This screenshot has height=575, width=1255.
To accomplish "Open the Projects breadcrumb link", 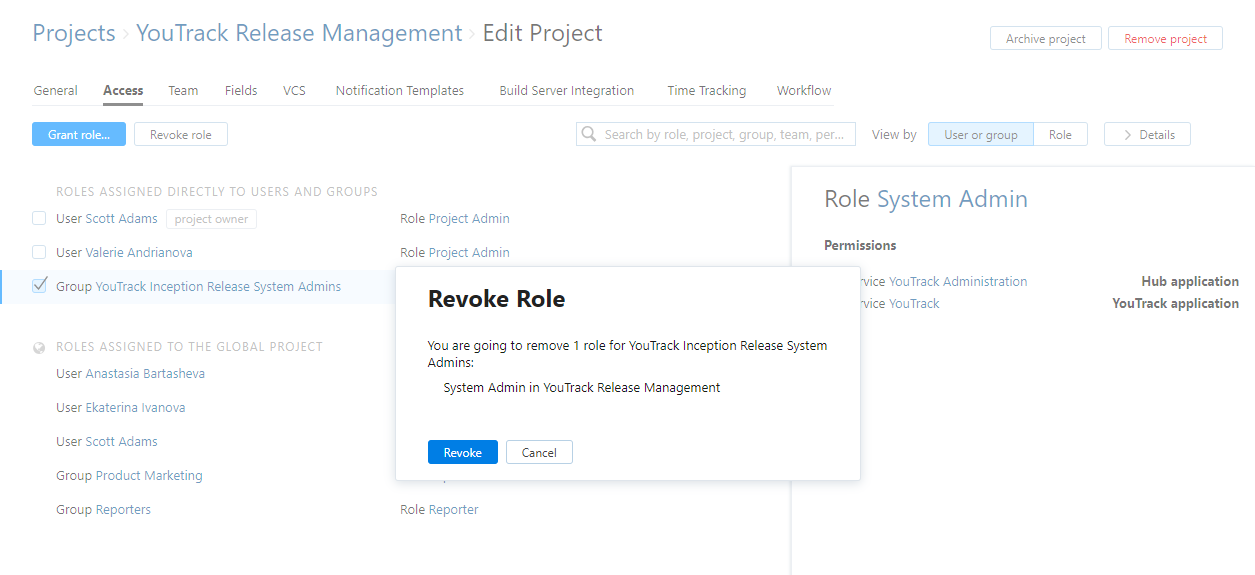I will click(x=74, y=34).
